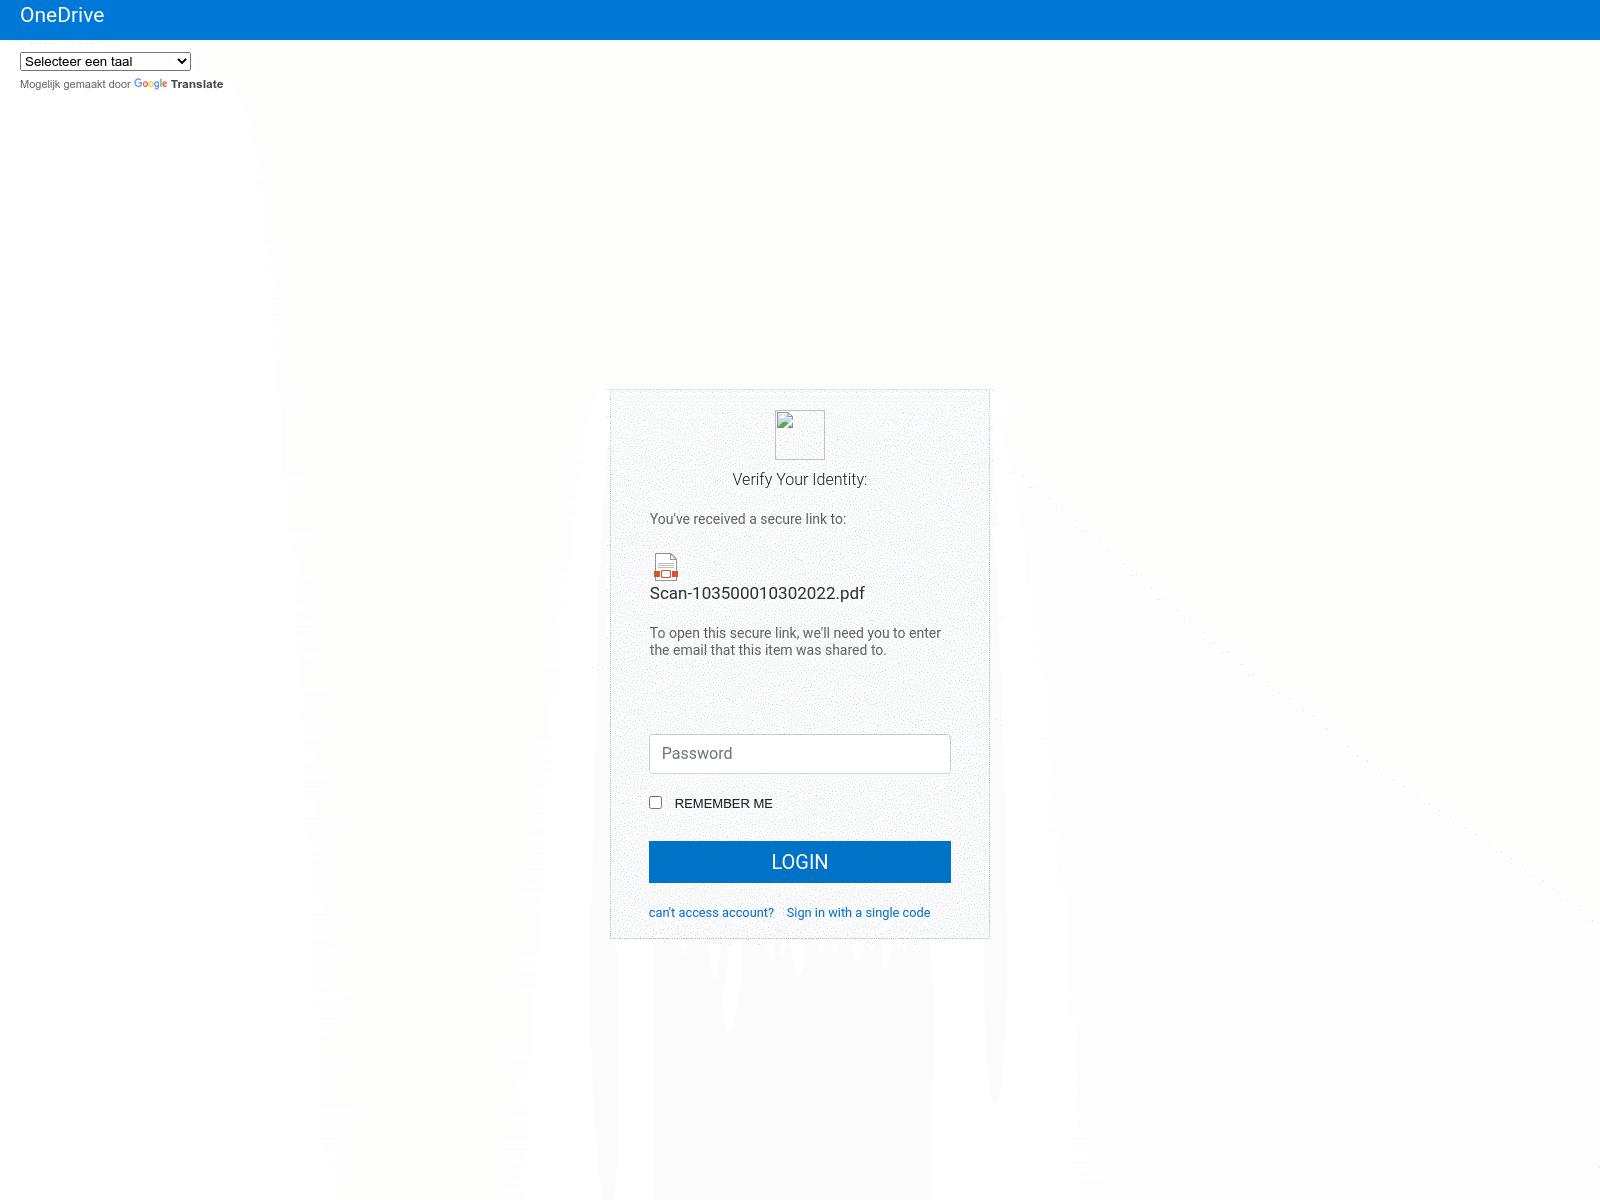This screenshot has height=1200, width=1600.
Task: Open the can't access account? link
Action: pos(711,912)
